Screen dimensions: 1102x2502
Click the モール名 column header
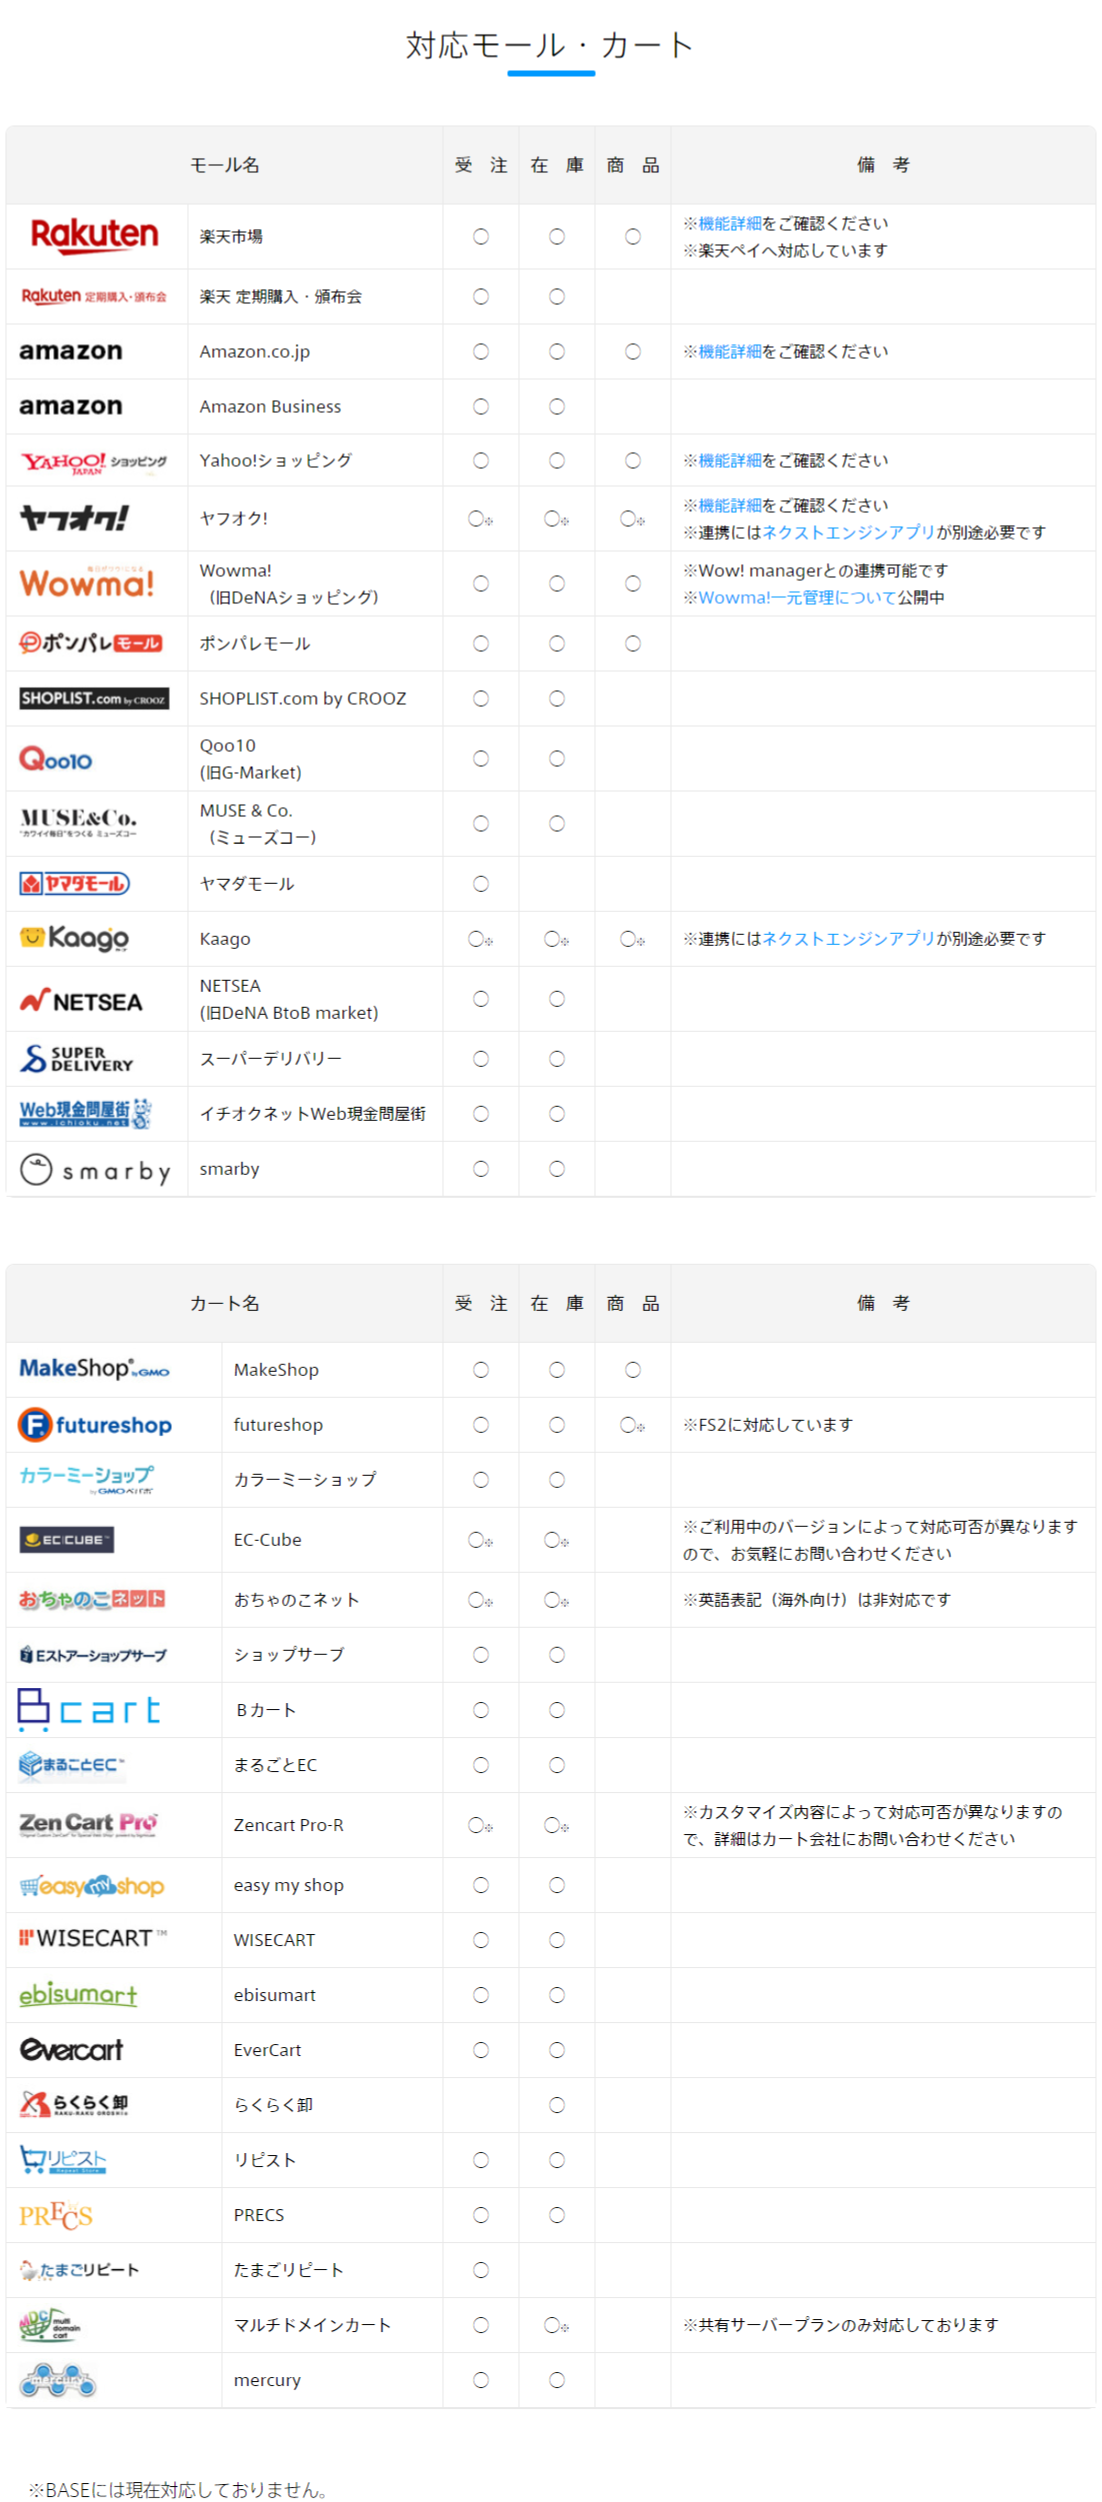pyautogui.click(x=225, y=165)
